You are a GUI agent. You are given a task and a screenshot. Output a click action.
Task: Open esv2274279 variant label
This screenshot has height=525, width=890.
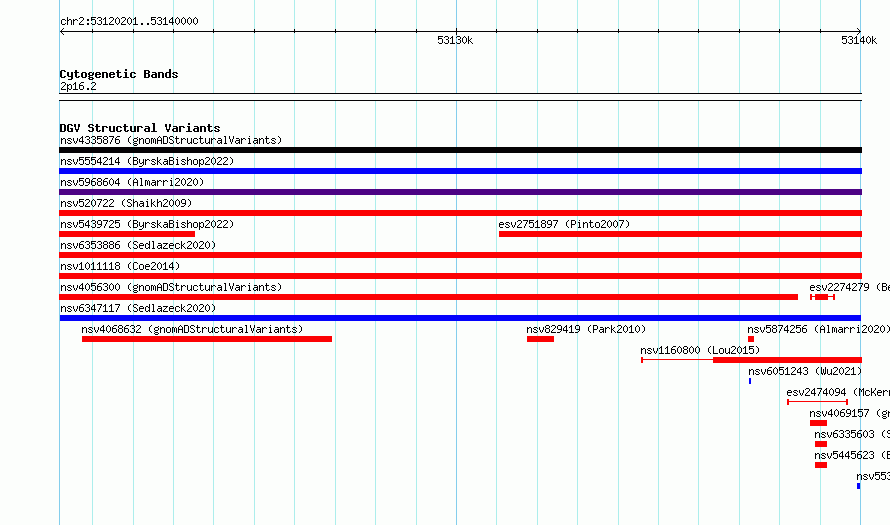click(x=849, y=287)
